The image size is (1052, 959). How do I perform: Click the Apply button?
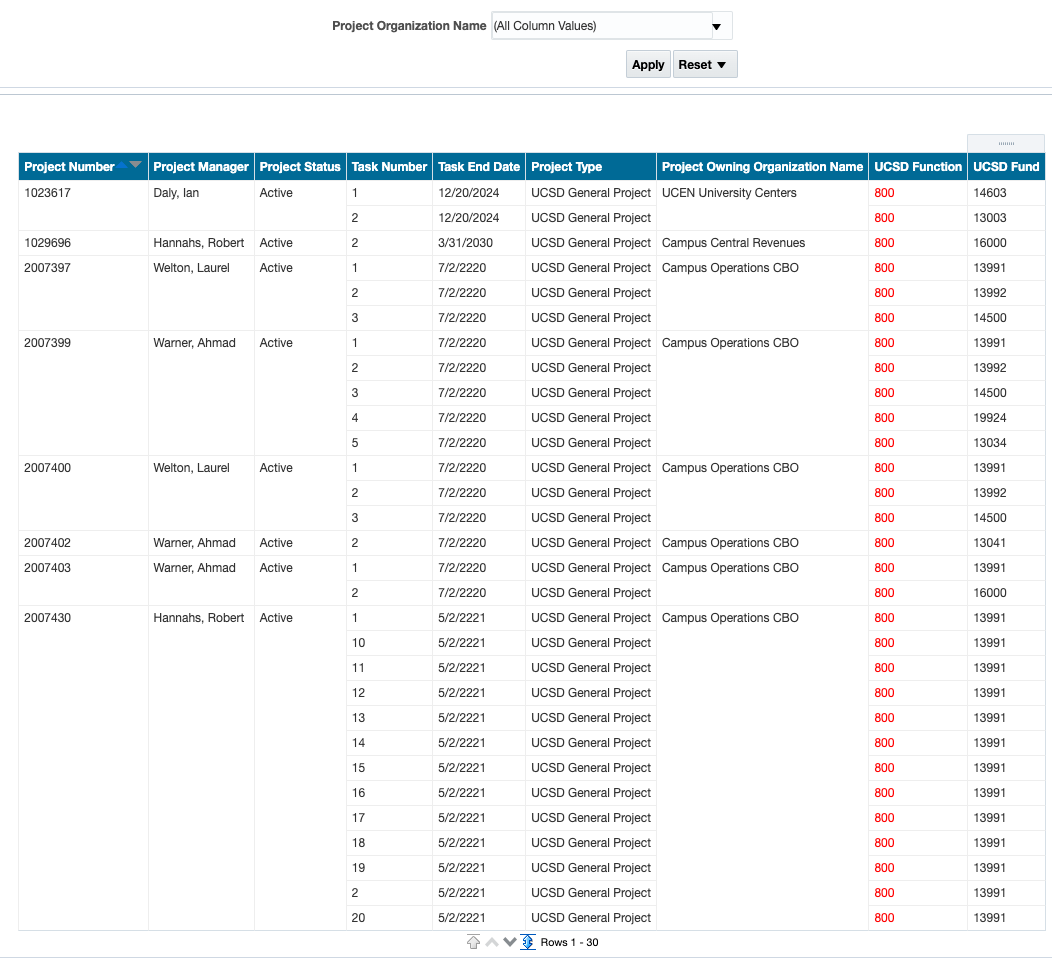648,65
